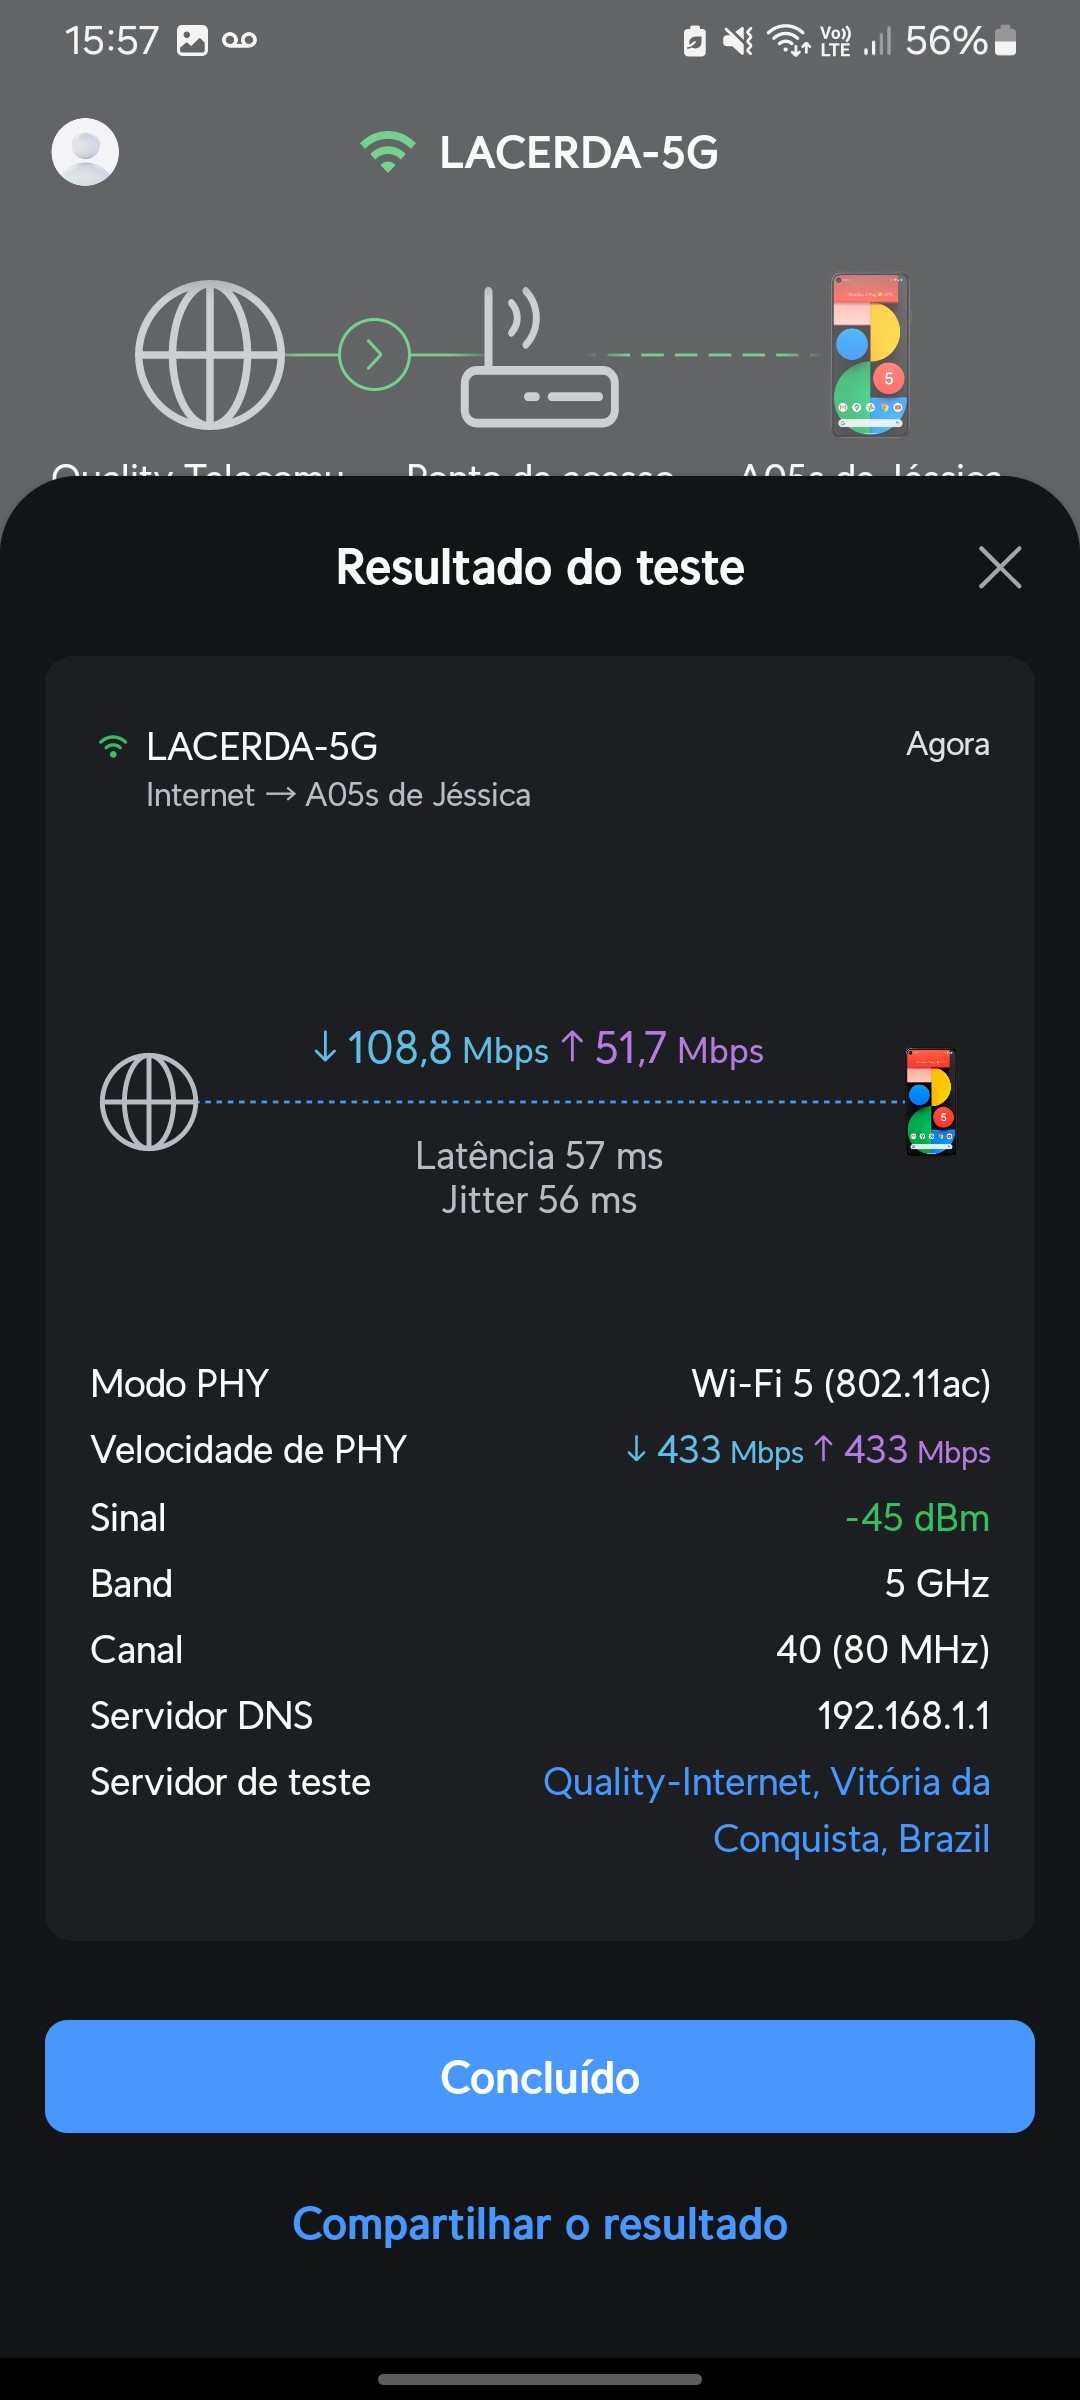Tap the large internet globe icon
Image resolution: width=1080 pixels, height=2400 pixels.
point(210,355)
